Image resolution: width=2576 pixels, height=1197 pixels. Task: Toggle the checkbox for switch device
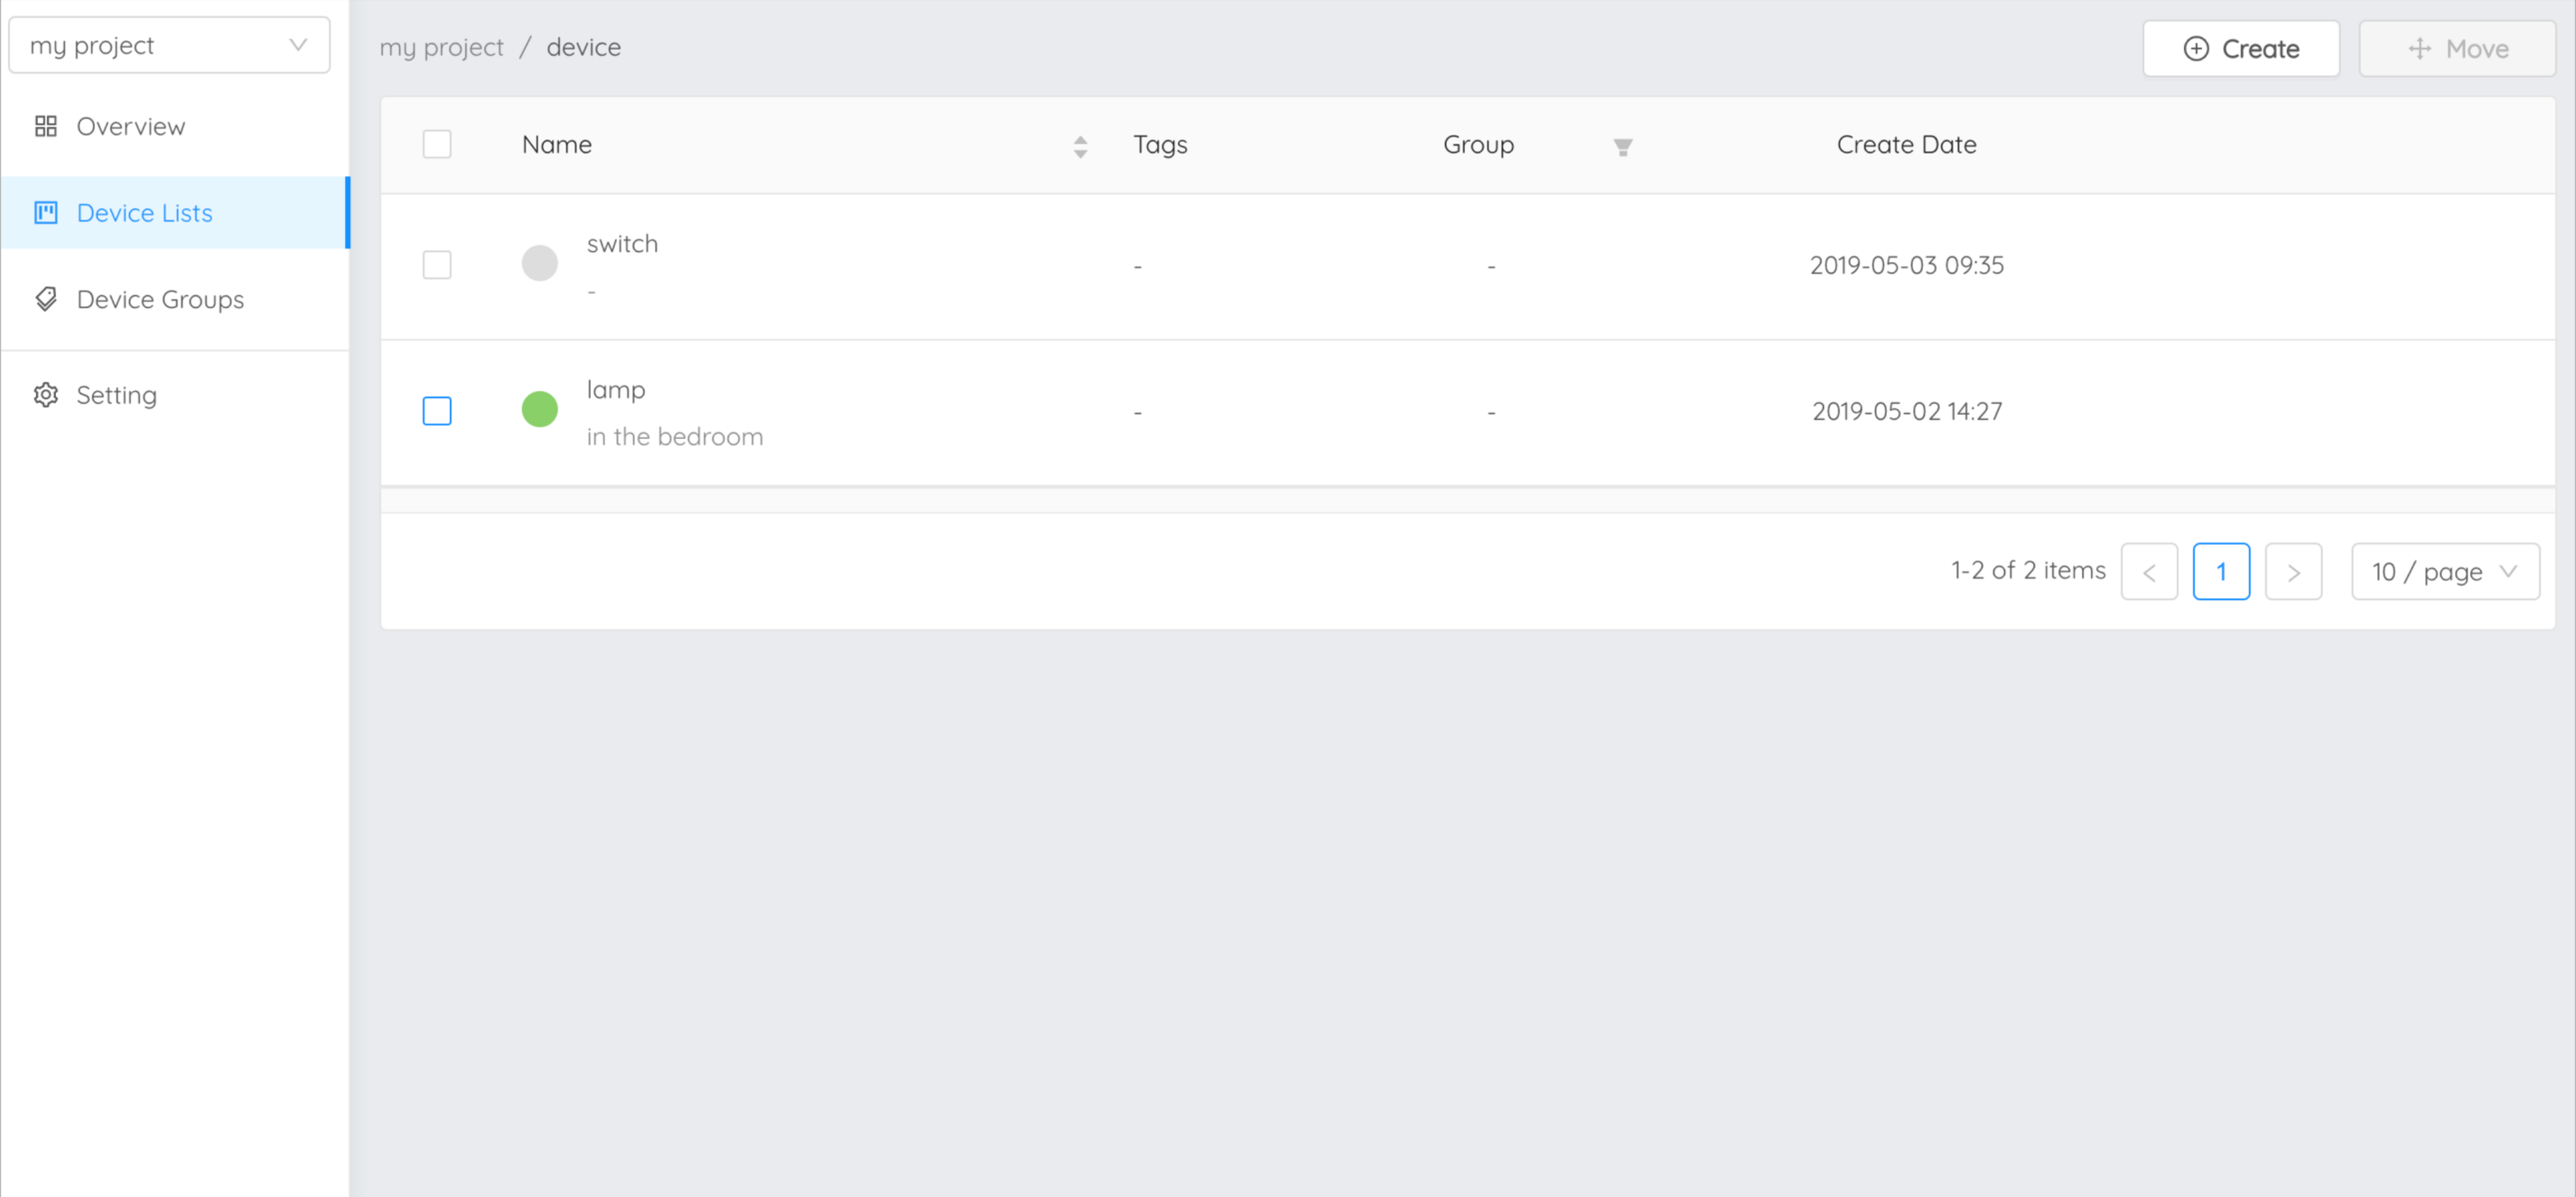(x=437, y=265)
